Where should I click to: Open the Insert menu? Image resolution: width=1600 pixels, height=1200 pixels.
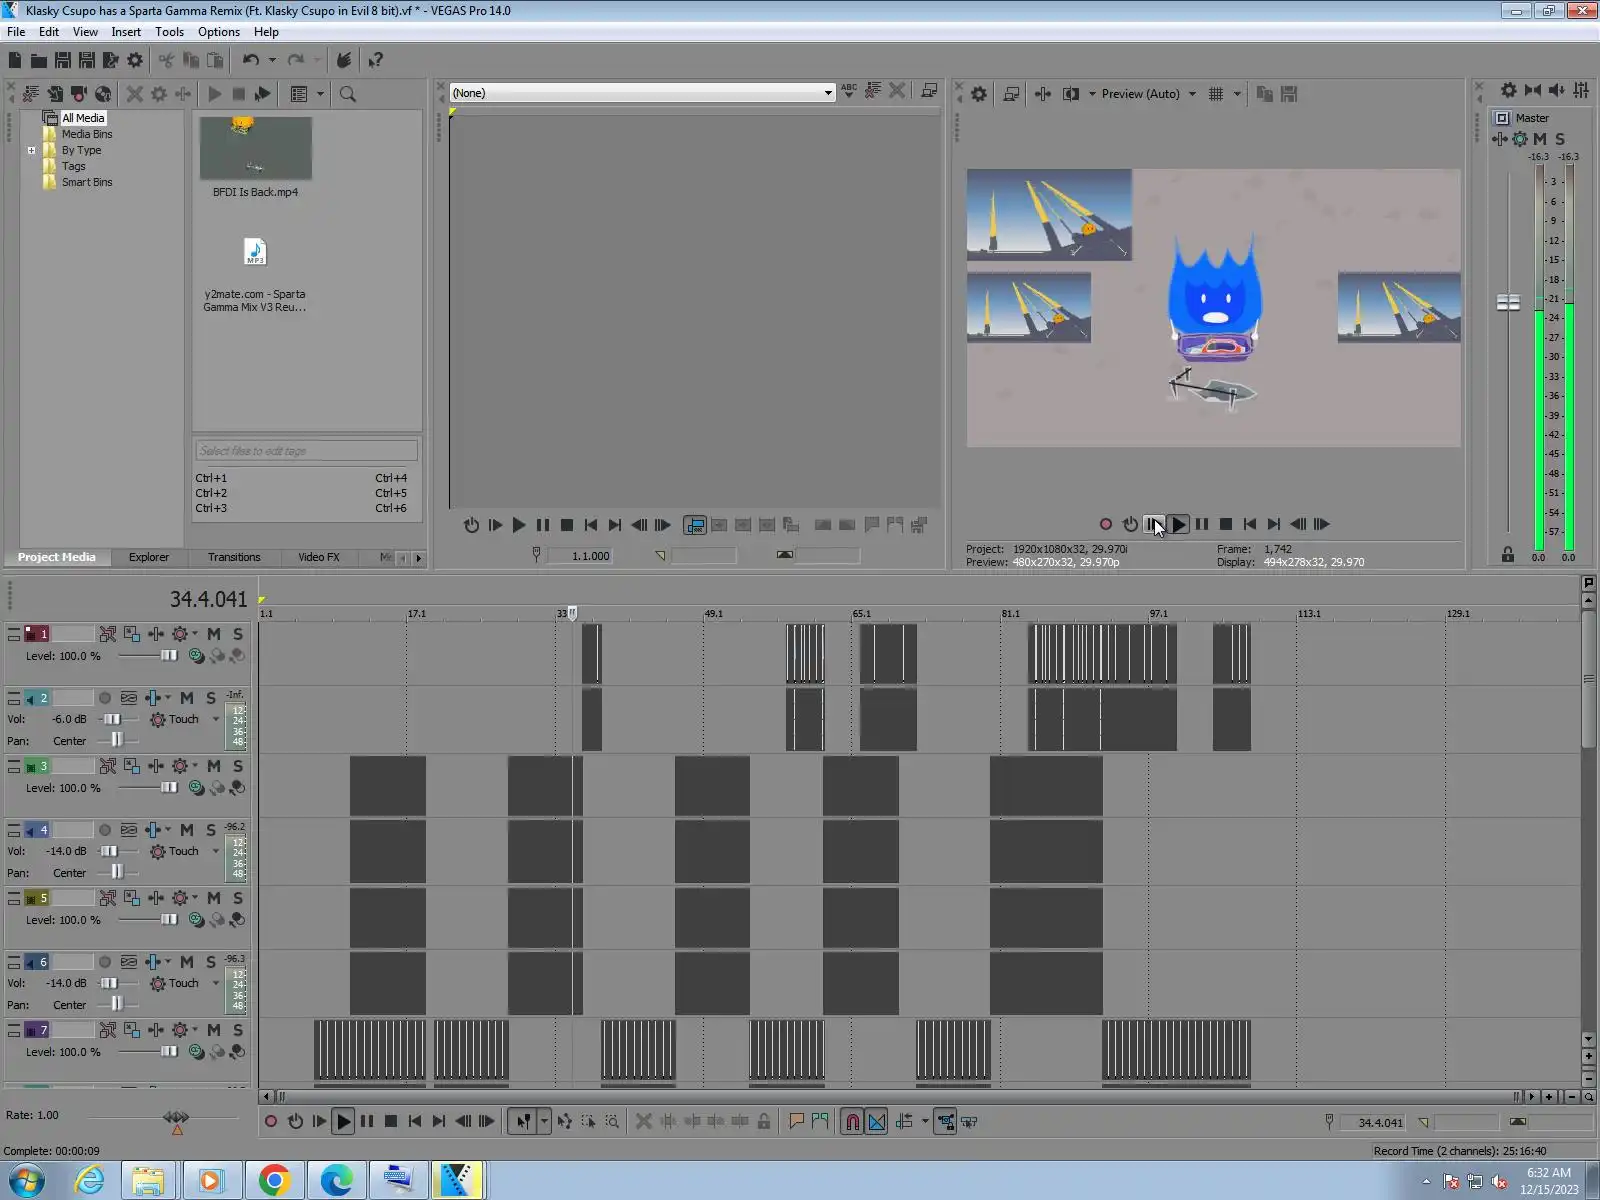tap(126, 32)
